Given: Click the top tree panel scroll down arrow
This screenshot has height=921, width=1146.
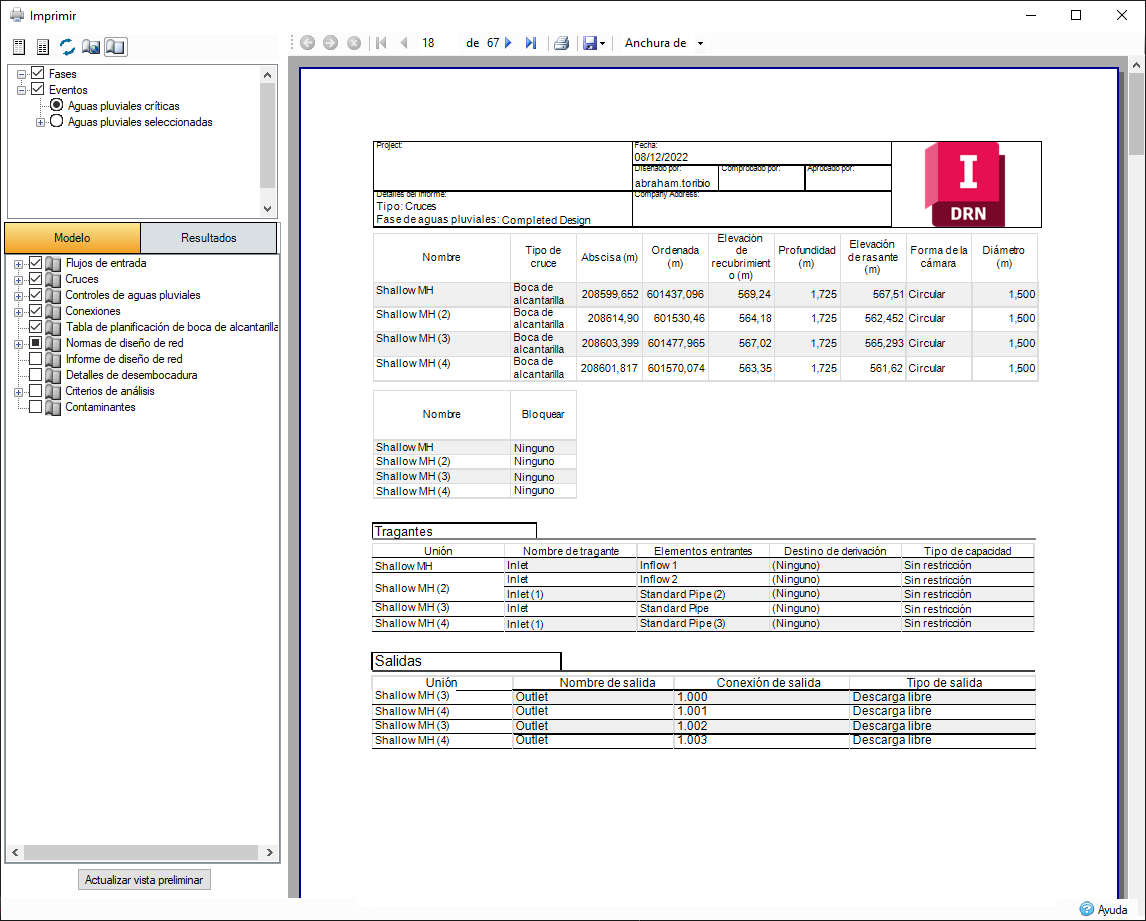Looking at the screenshot, I should 267,209.
